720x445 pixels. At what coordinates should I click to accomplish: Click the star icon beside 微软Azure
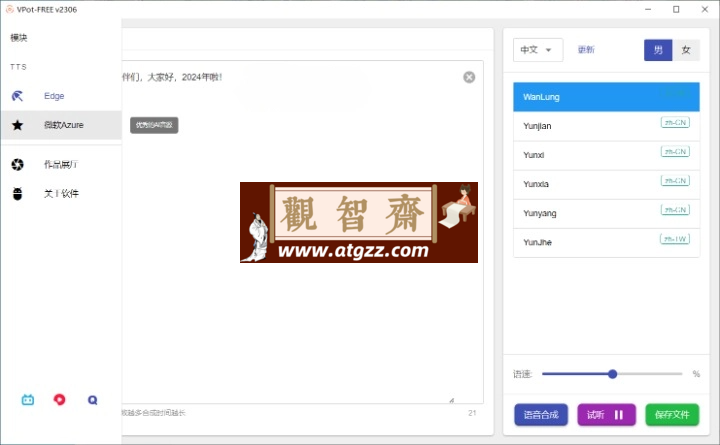point(17,125)
